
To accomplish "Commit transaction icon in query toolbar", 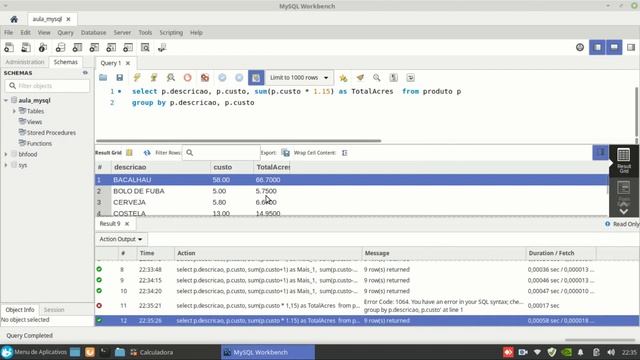I will [x=222, y=78].
